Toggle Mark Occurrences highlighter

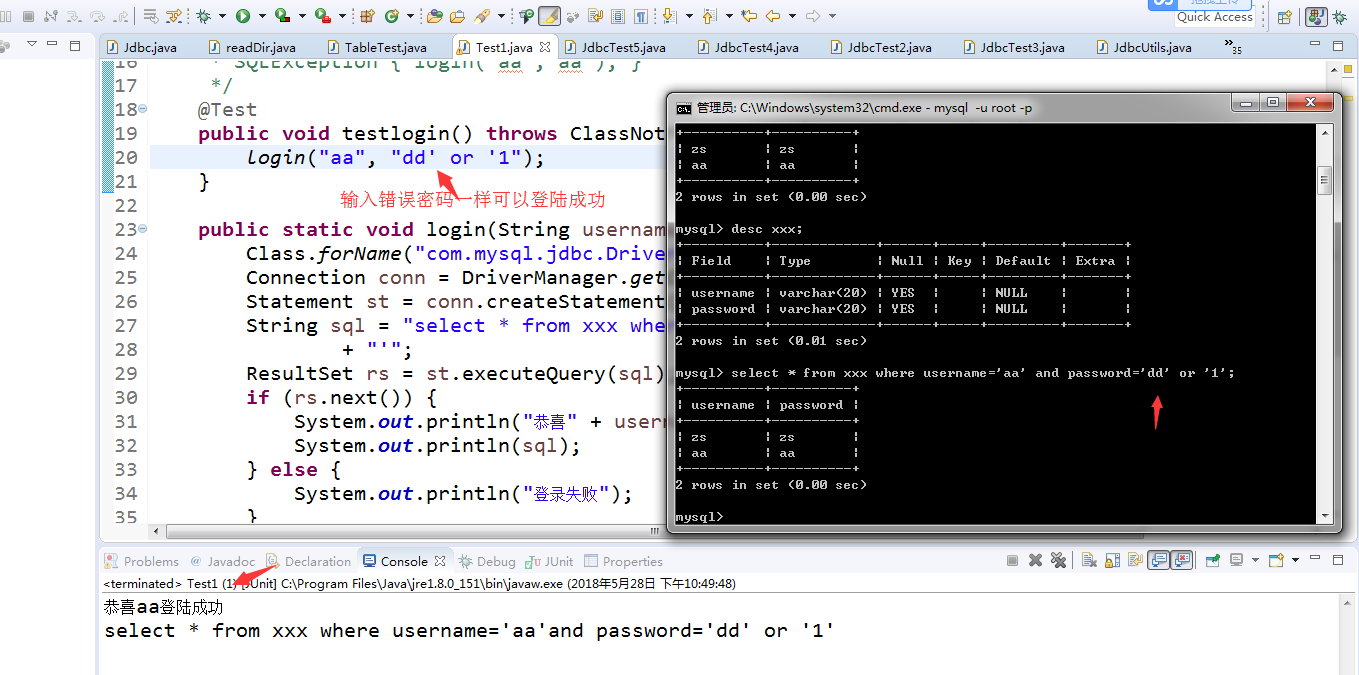tap(548, 16)
